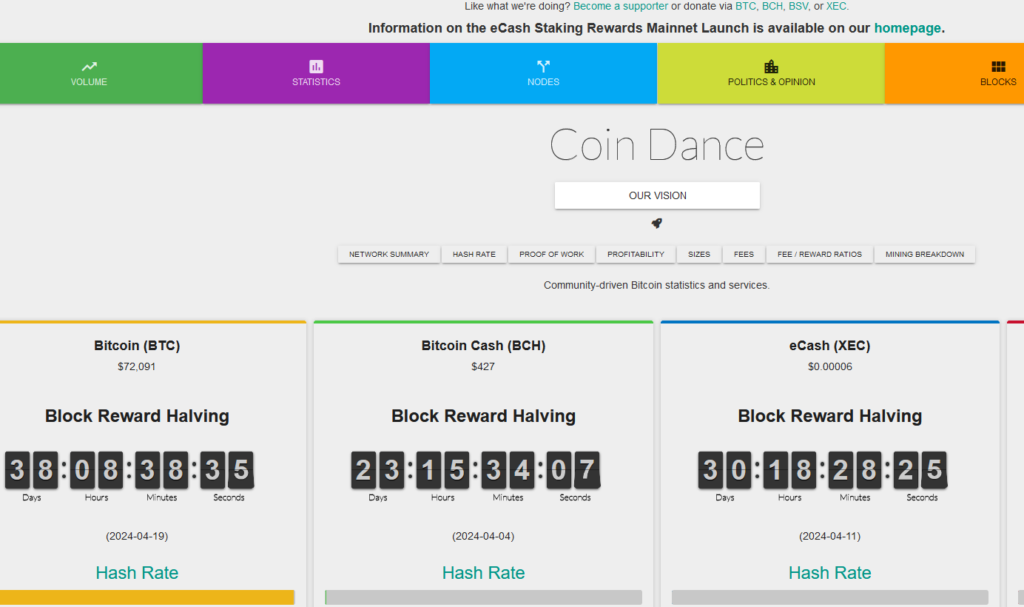The image size is (1024, 607).
Task: Click the small tag icon below Our Vision
Action: pyautogui.click(x=657, y=223)
